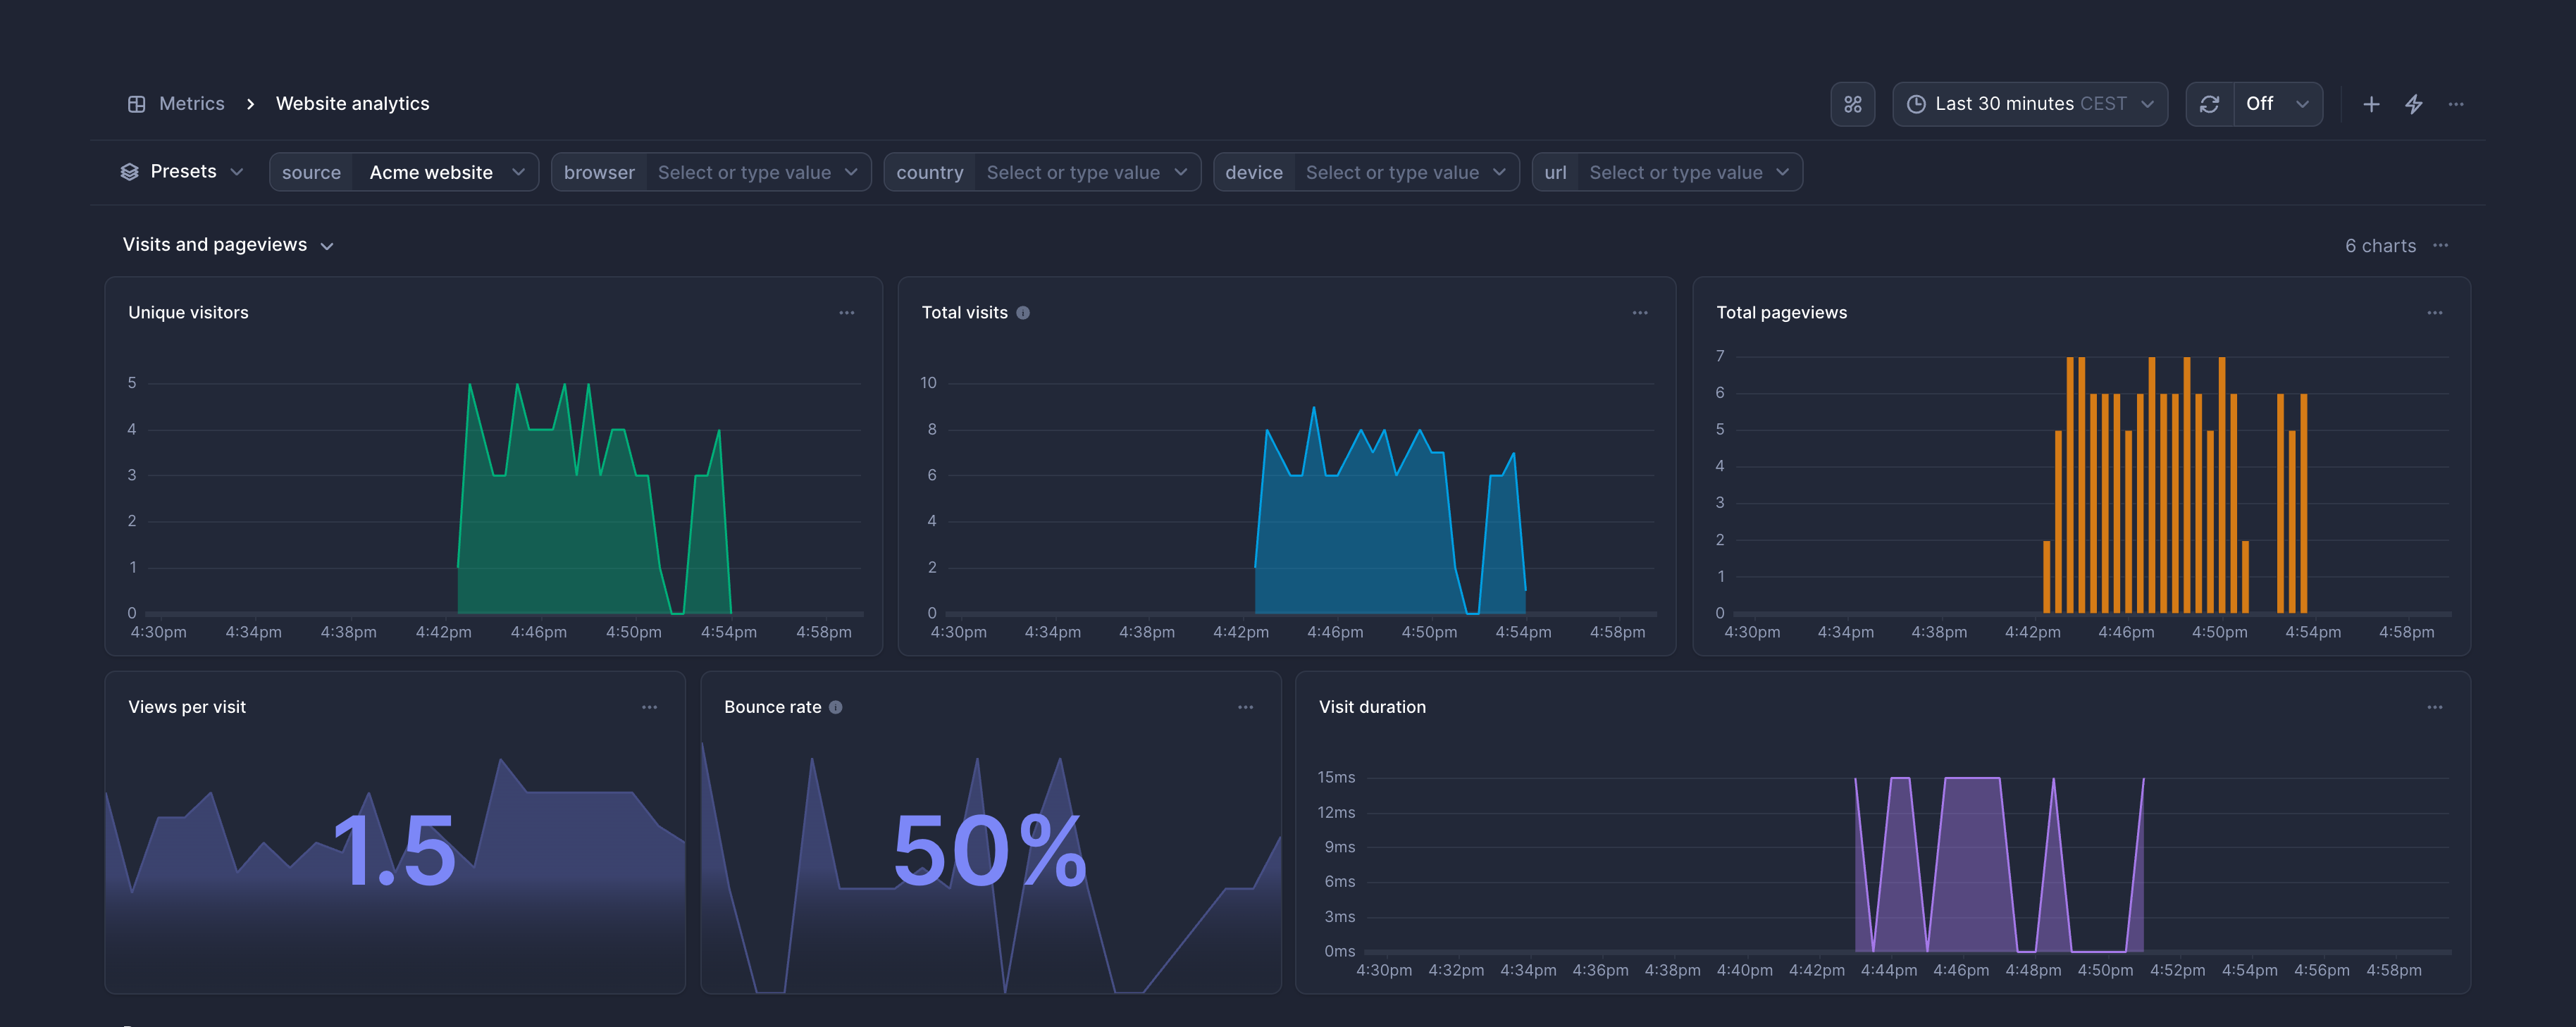
Task: Click the Total visits info icon
Action: coord(1023,313)
